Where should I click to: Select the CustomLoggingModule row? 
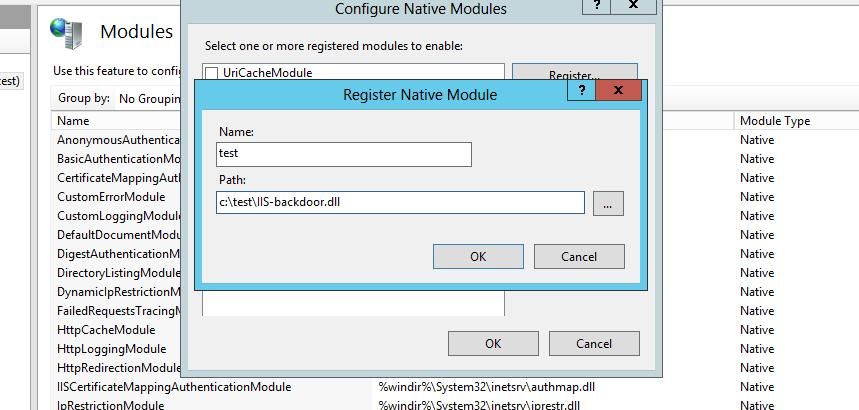[x=118, y=216]
